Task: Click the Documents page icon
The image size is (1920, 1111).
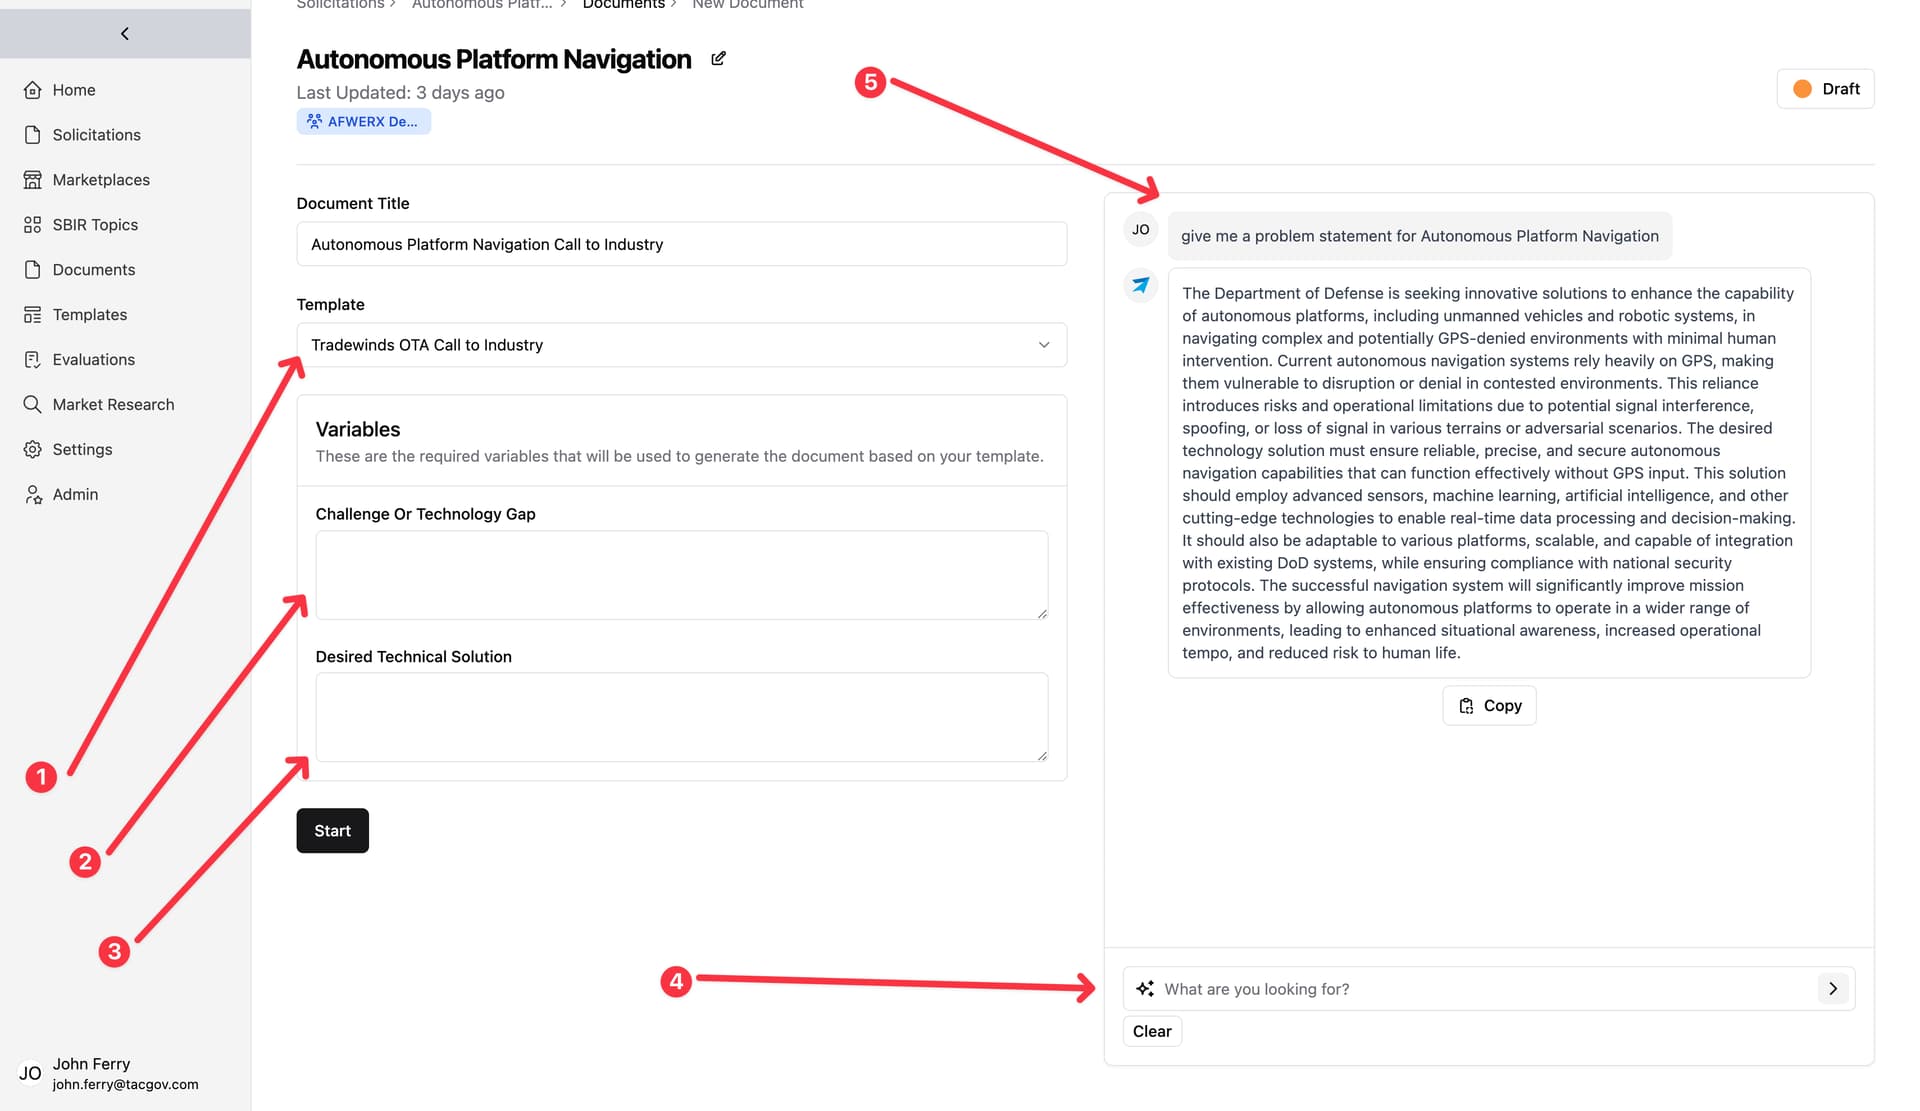Action: point(33,270)
